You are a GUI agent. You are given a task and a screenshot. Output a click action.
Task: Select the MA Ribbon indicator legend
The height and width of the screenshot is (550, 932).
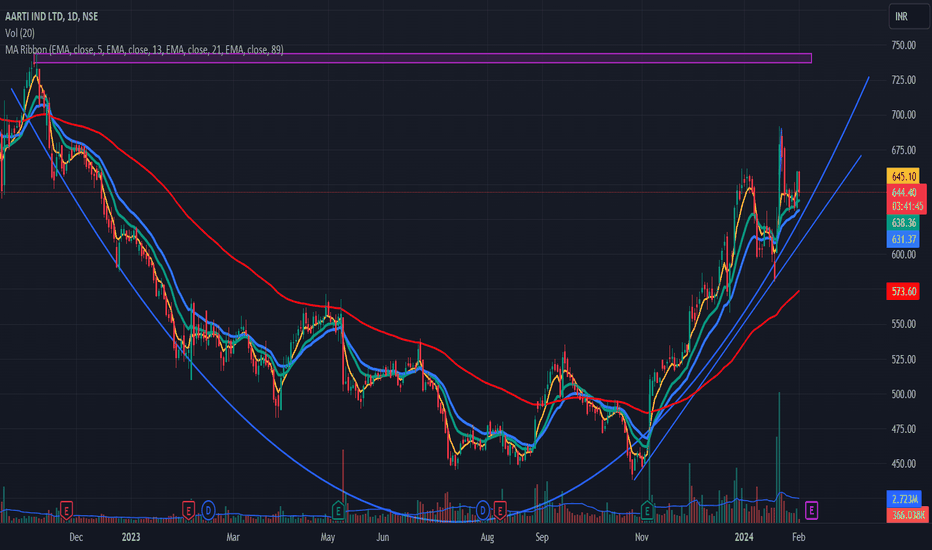click(144, 50)
